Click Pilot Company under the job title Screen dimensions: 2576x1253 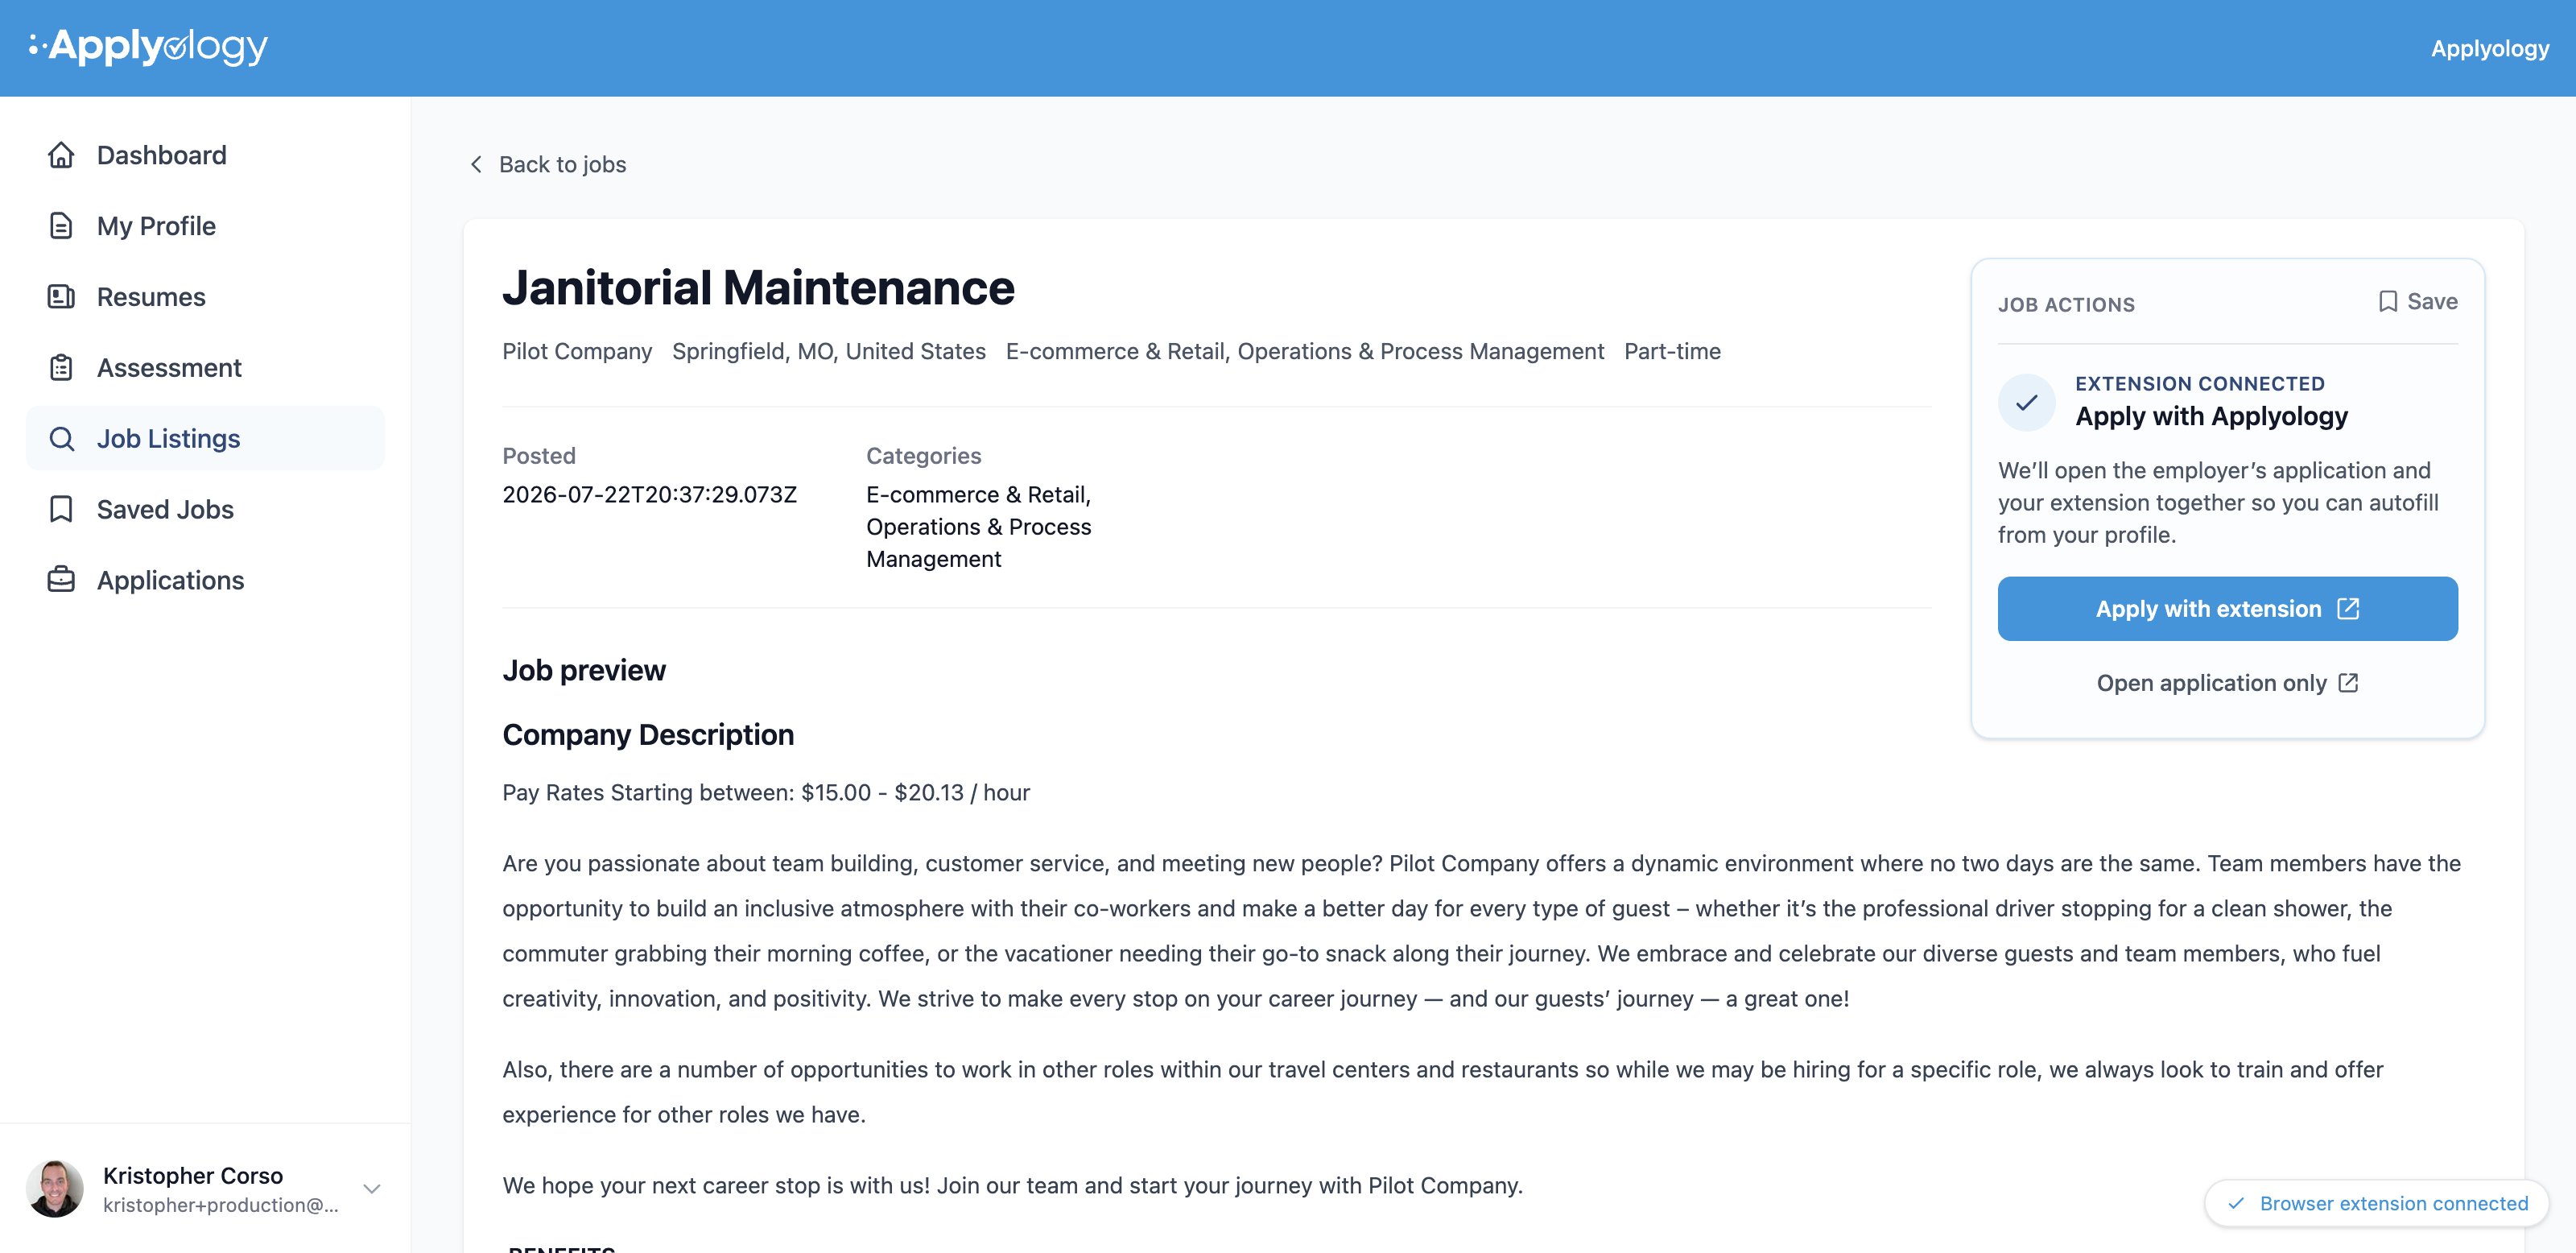pos(577,351)
